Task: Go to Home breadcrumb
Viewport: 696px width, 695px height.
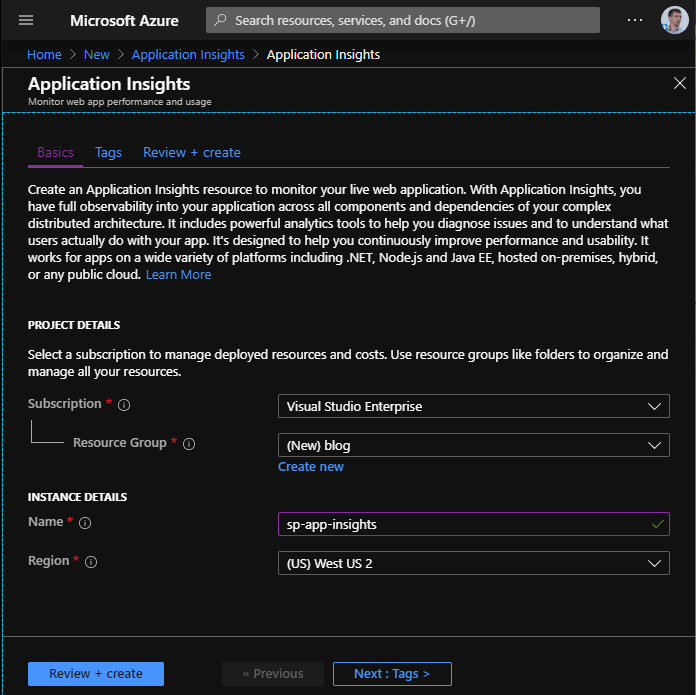Action: coord(44,55)
